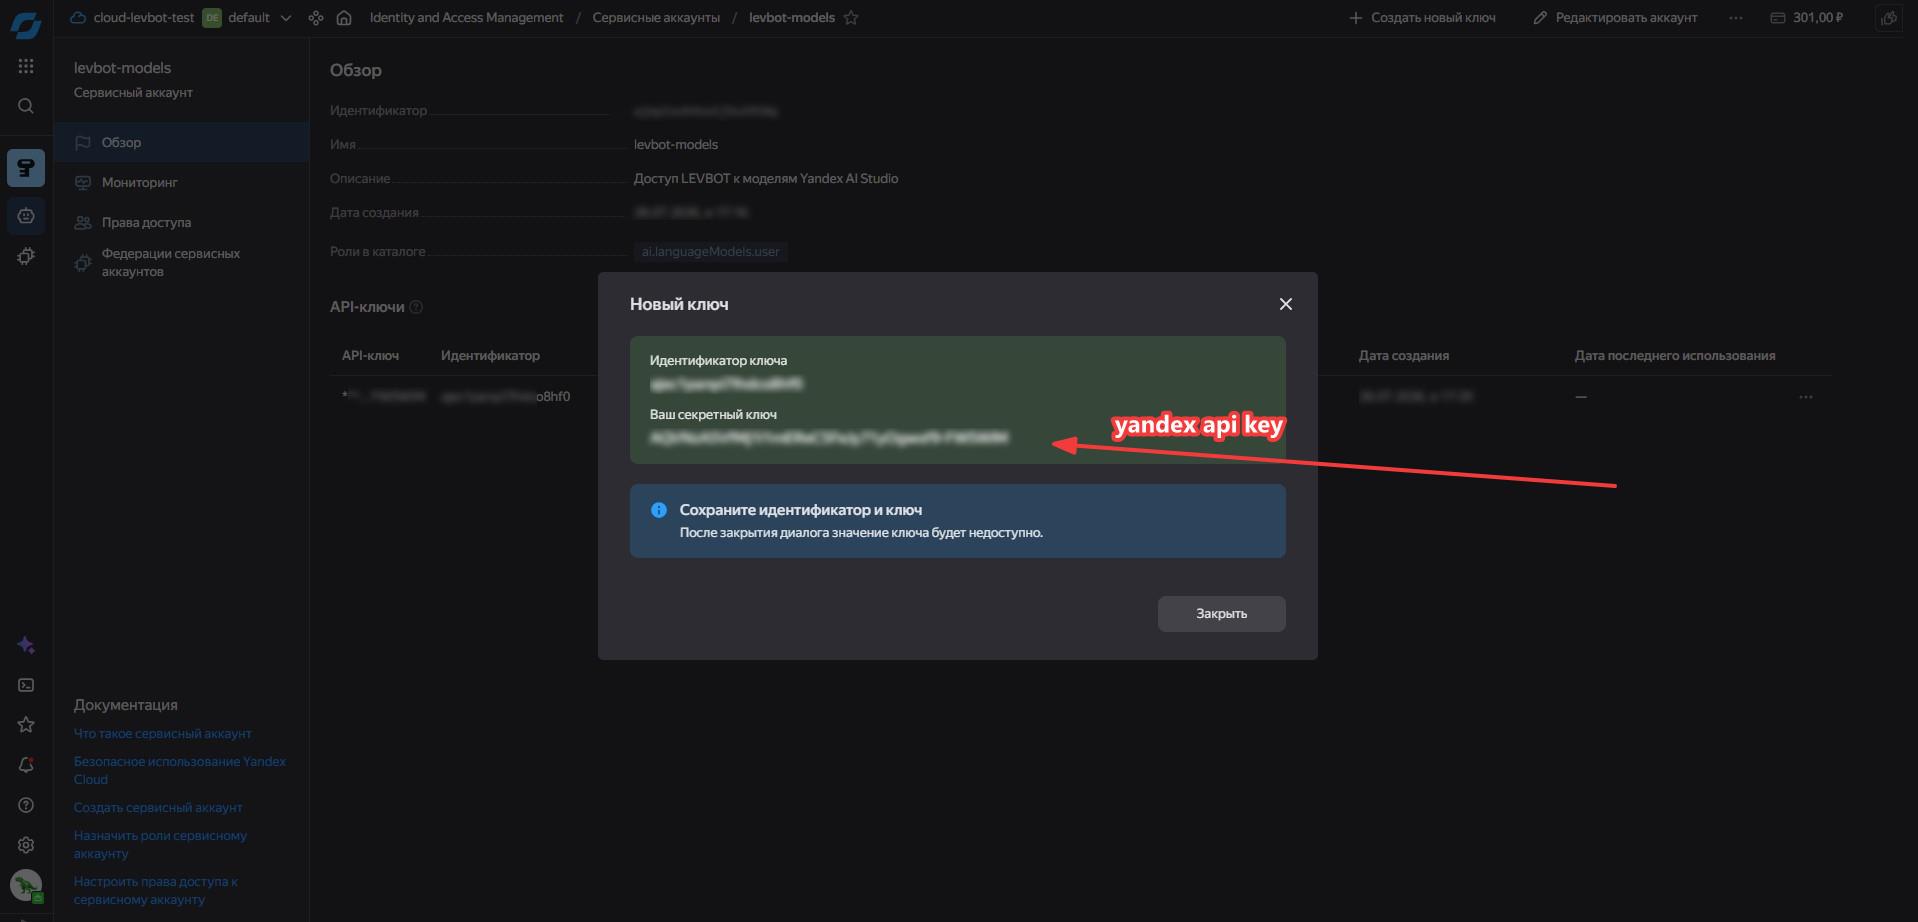Open the Cloud Shell terminal icon
Viewport: 1918px width, 922px height.
[26, 685]
